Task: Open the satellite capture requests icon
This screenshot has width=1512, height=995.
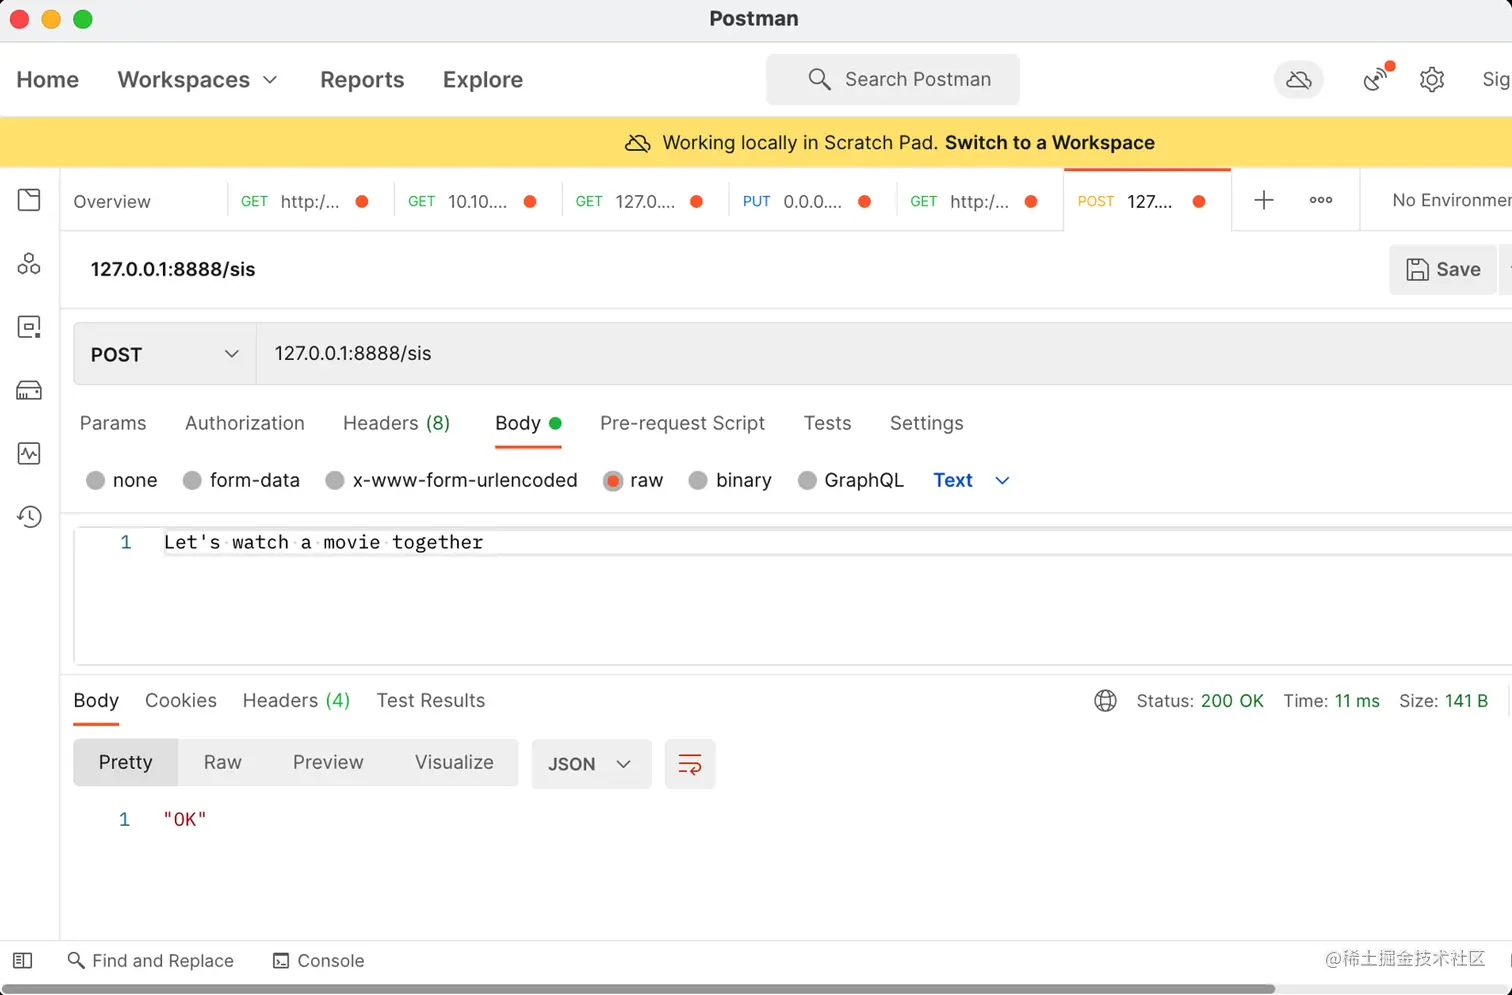Action: coord(1377,78)
